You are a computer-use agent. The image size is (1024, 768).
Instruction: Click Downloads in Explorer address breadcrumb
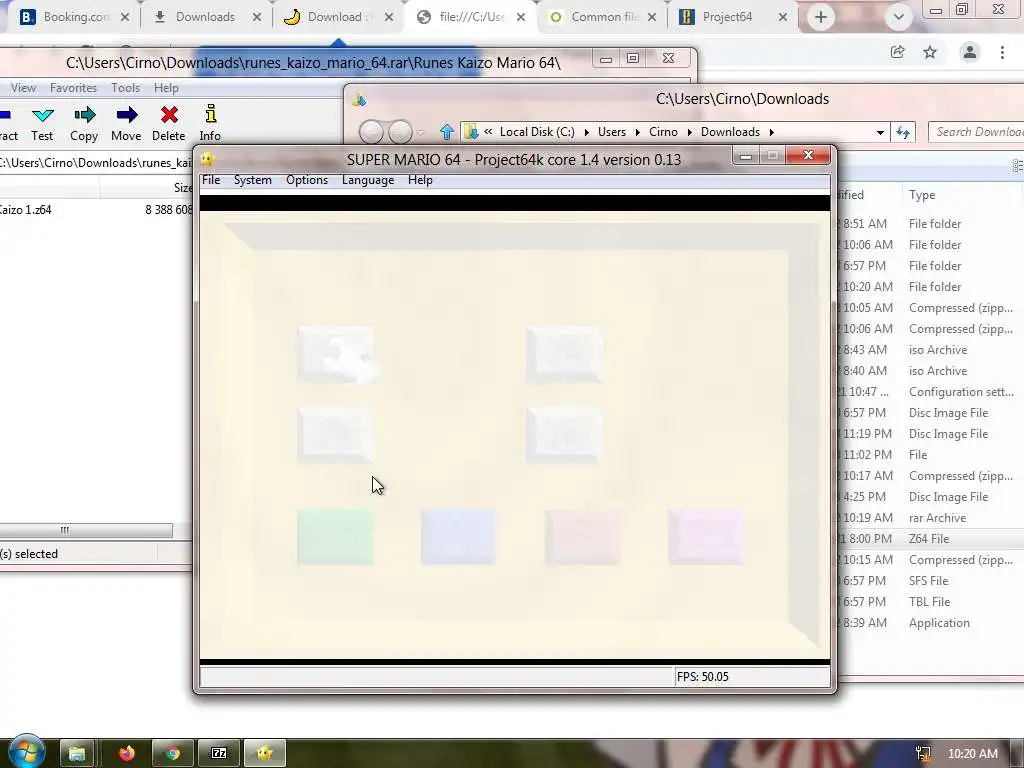pos(730,132)
